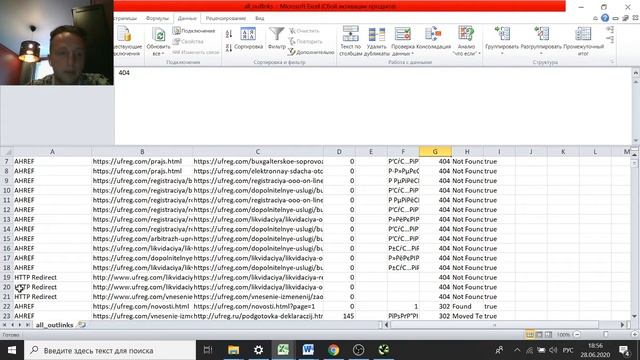Select column A header

pos(52,151)
